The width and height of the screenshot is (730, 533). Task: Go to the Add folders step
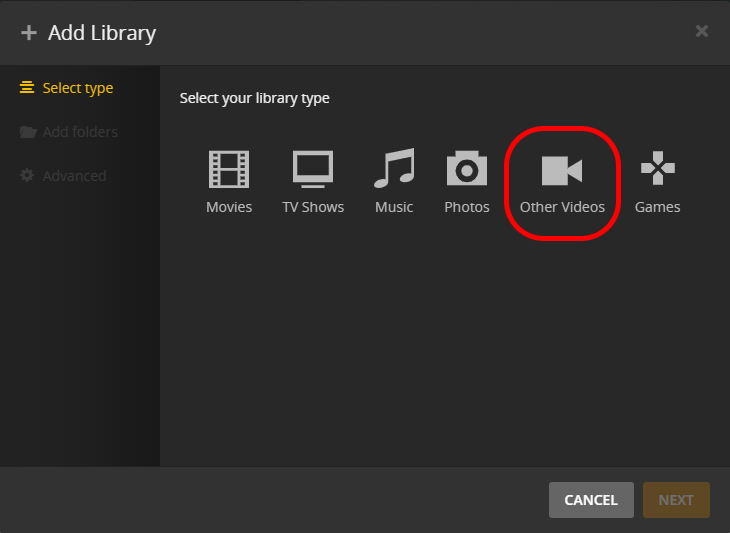coord(69,132)
